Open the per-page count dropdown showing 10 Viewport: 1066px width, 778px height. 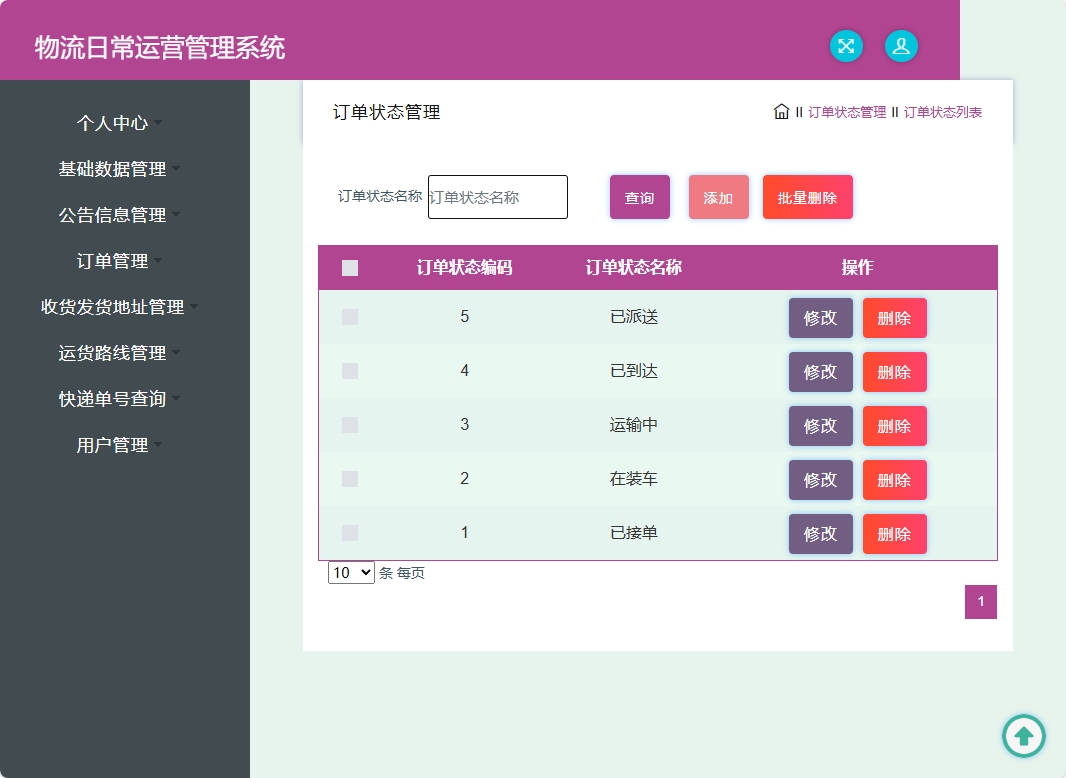tap(350, 572)
